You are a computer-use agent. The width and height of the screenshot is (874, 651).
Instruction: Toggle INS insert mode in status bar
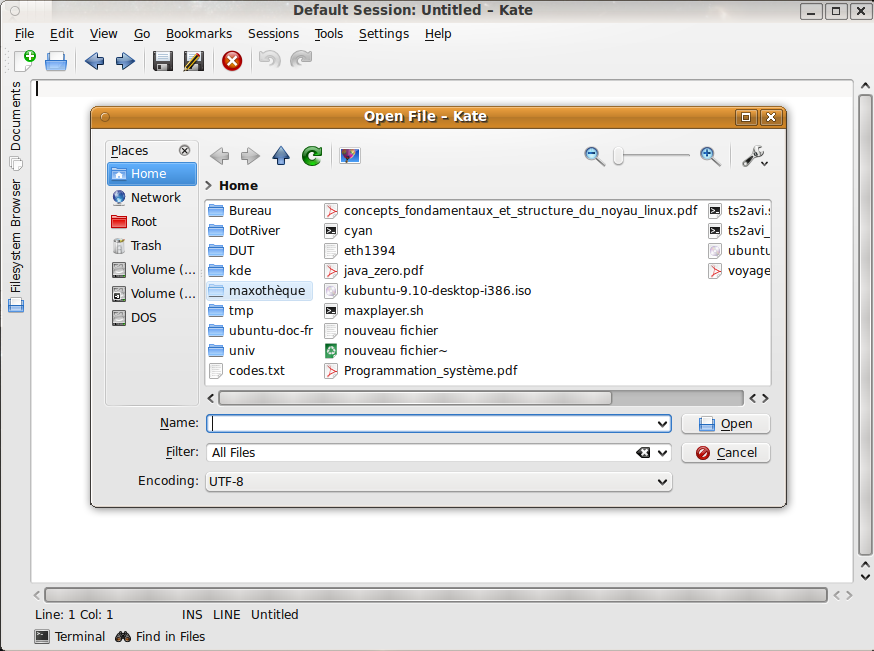click(x=192, y=615)
